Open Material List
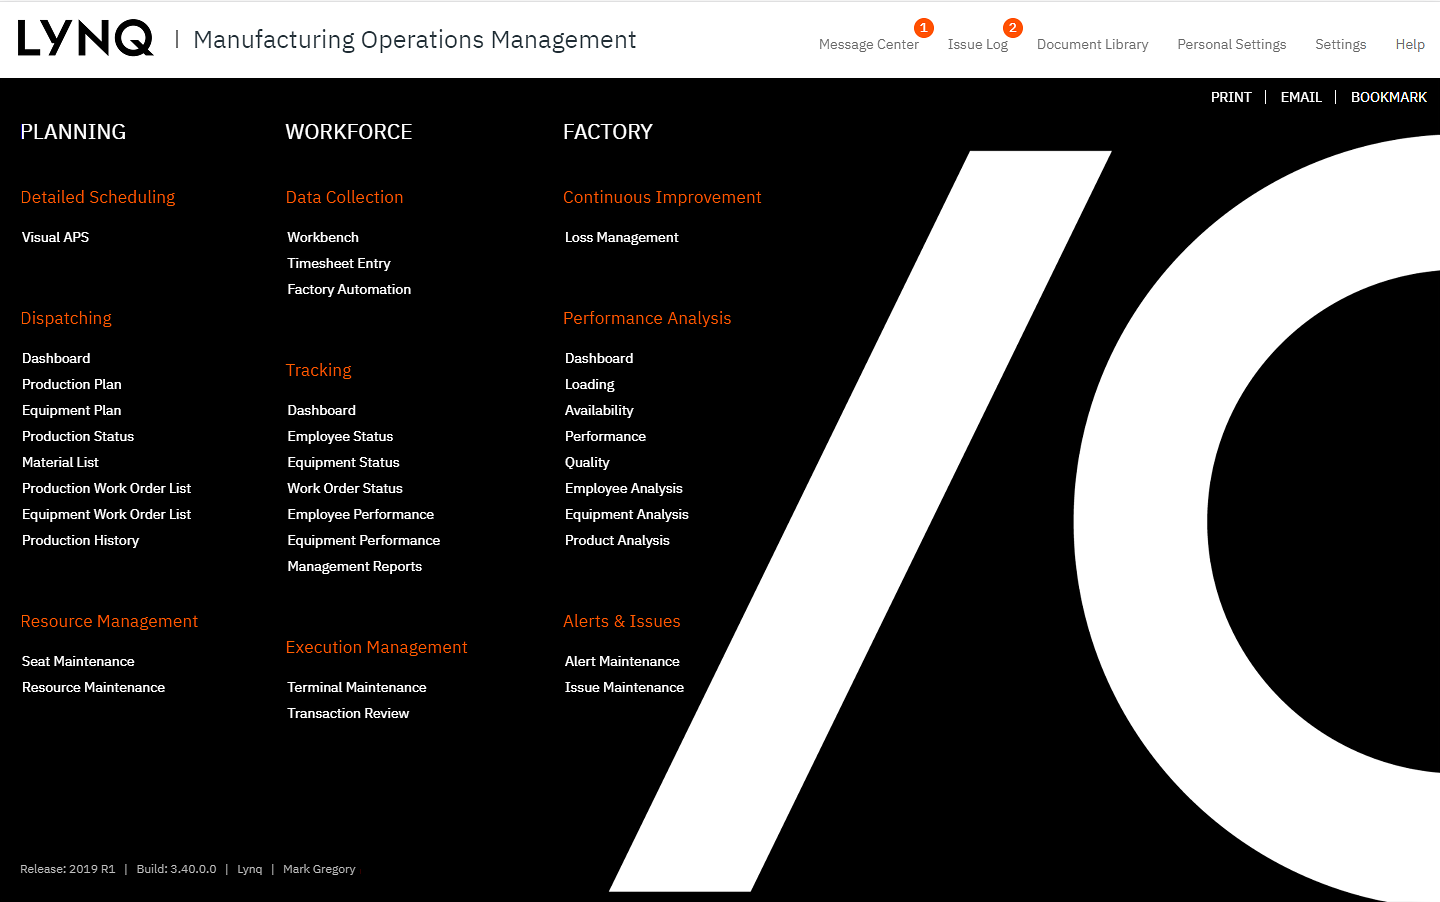Image resolution: width=1440 pixels, height=902 pixels. point(60,462)
